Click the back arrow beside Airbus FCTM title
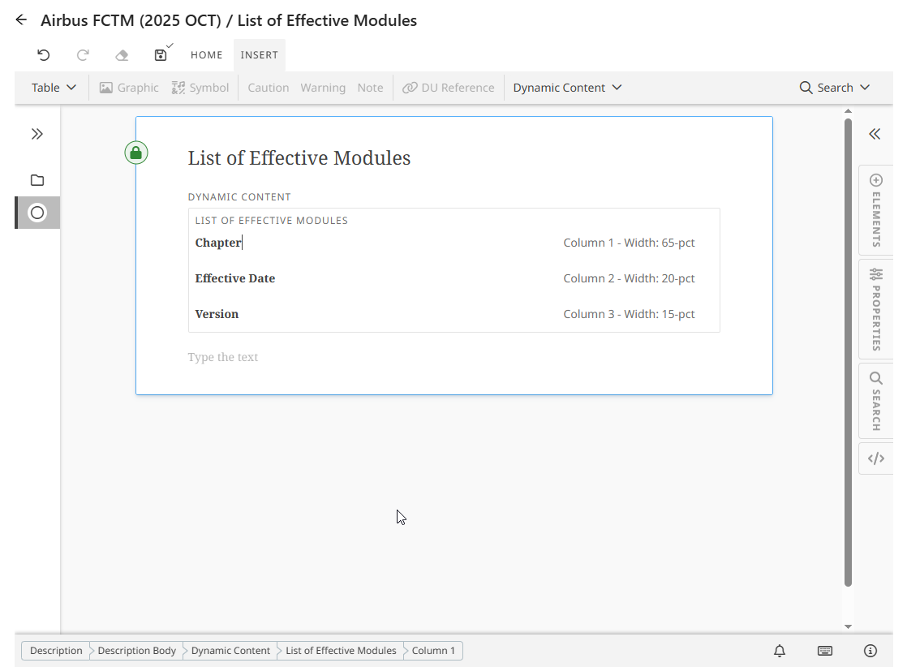This screenshot has width=908, height=668. tap(21, 20)
